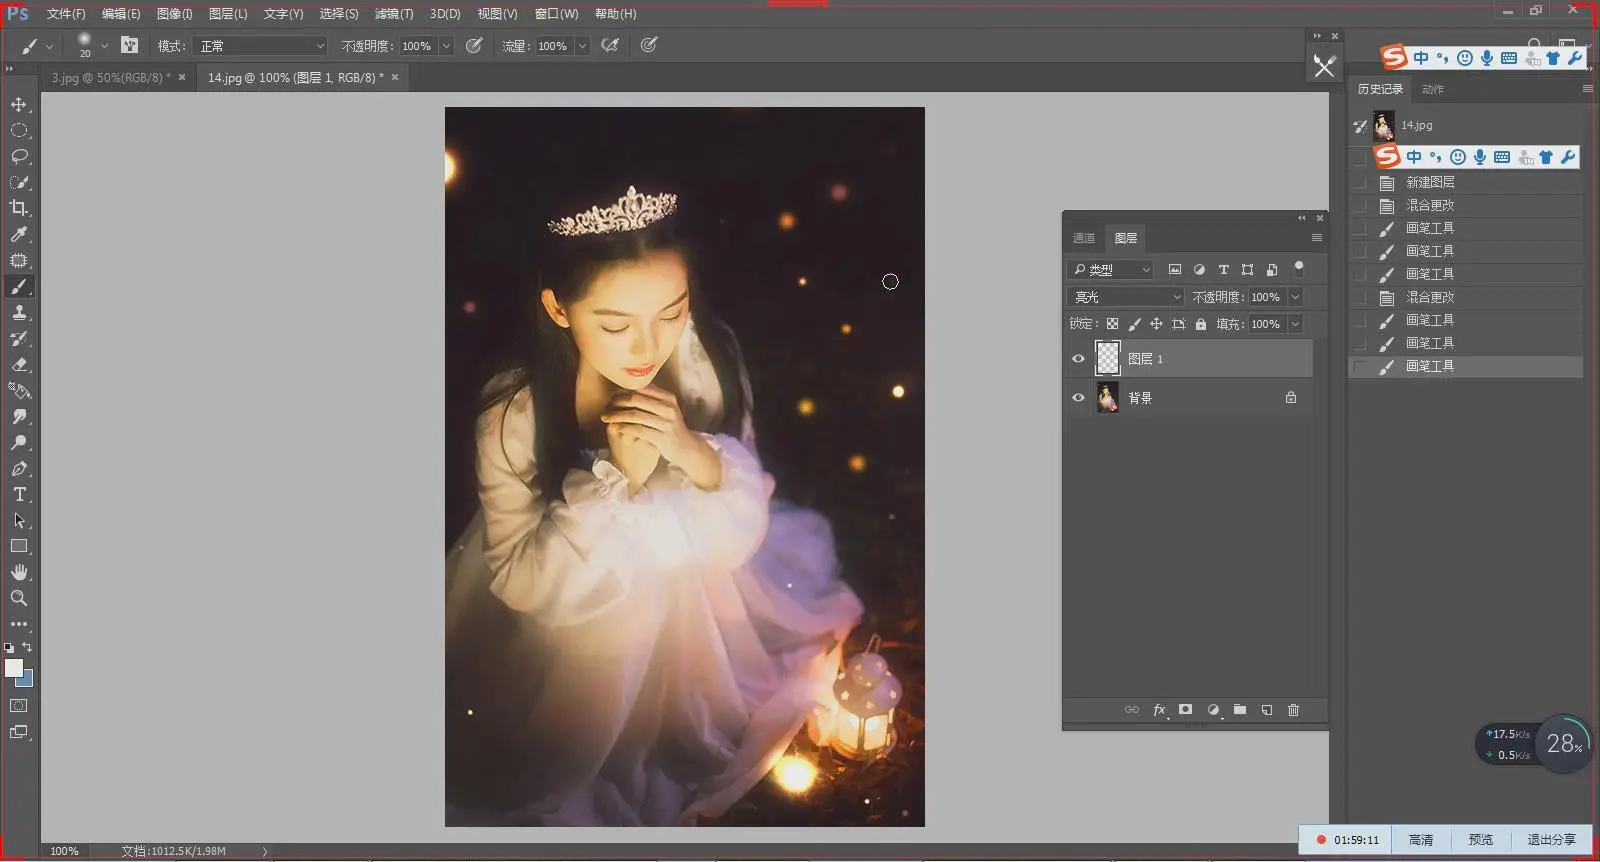The height and width of the screenshot is (862, 1600).
Task: Toggle lock position
Action: (1156, 324)
